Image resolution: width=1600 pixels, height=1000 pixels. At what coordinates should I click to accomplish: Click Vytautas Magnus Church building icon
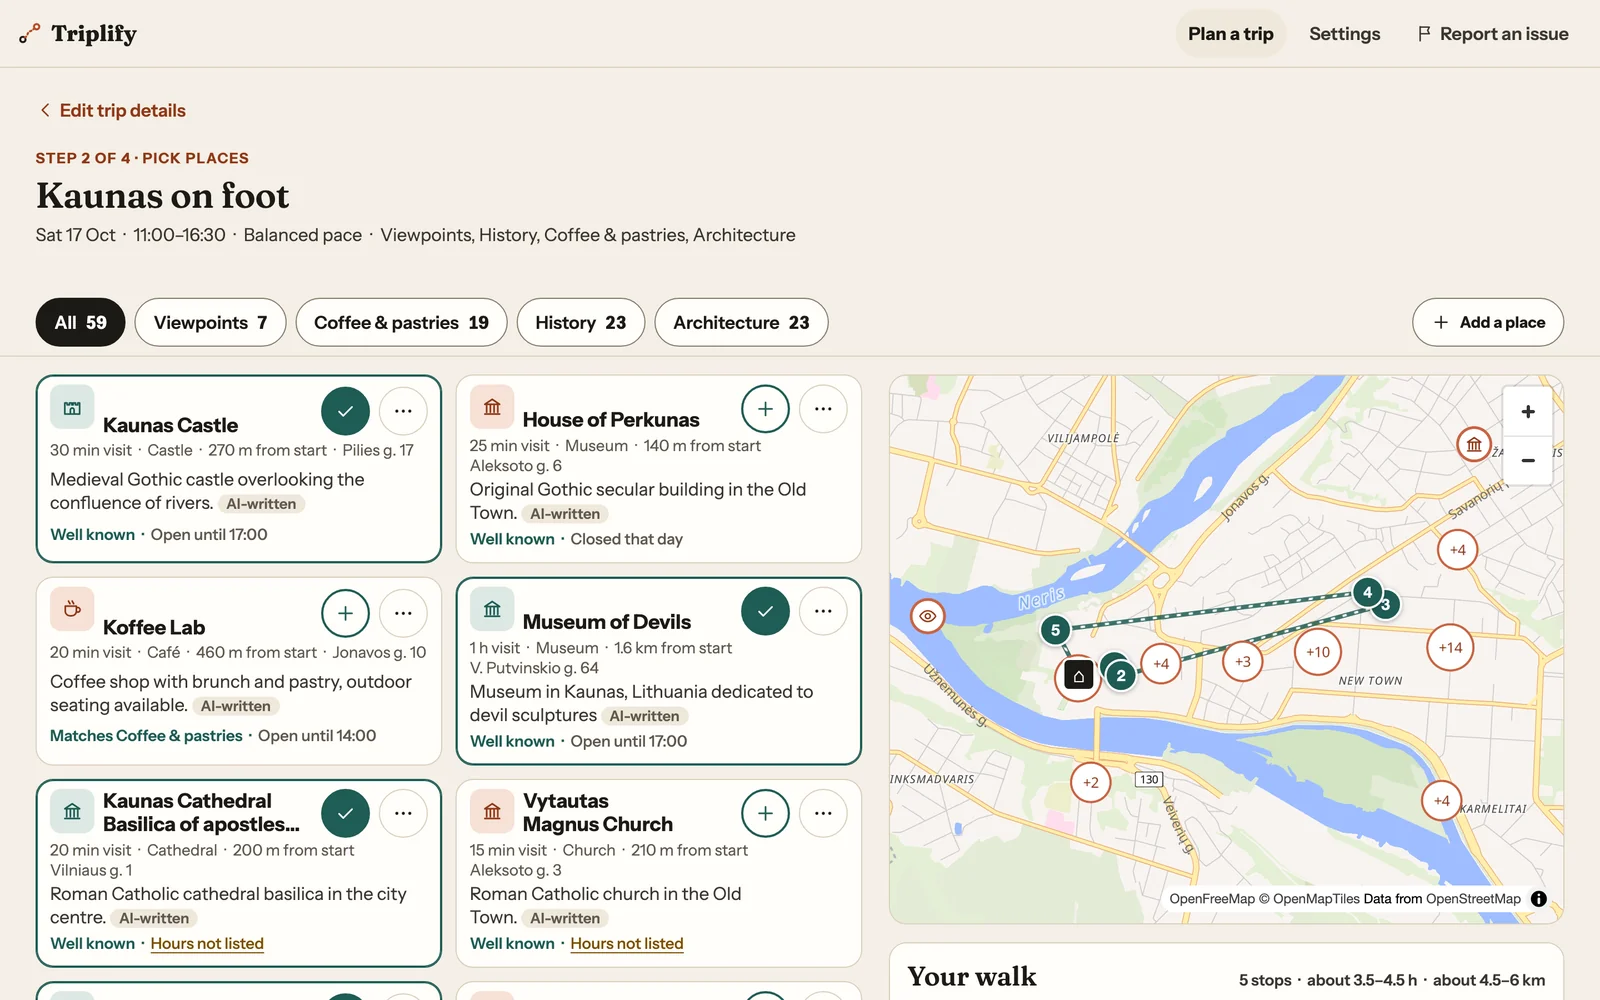(x=492, y=811)
